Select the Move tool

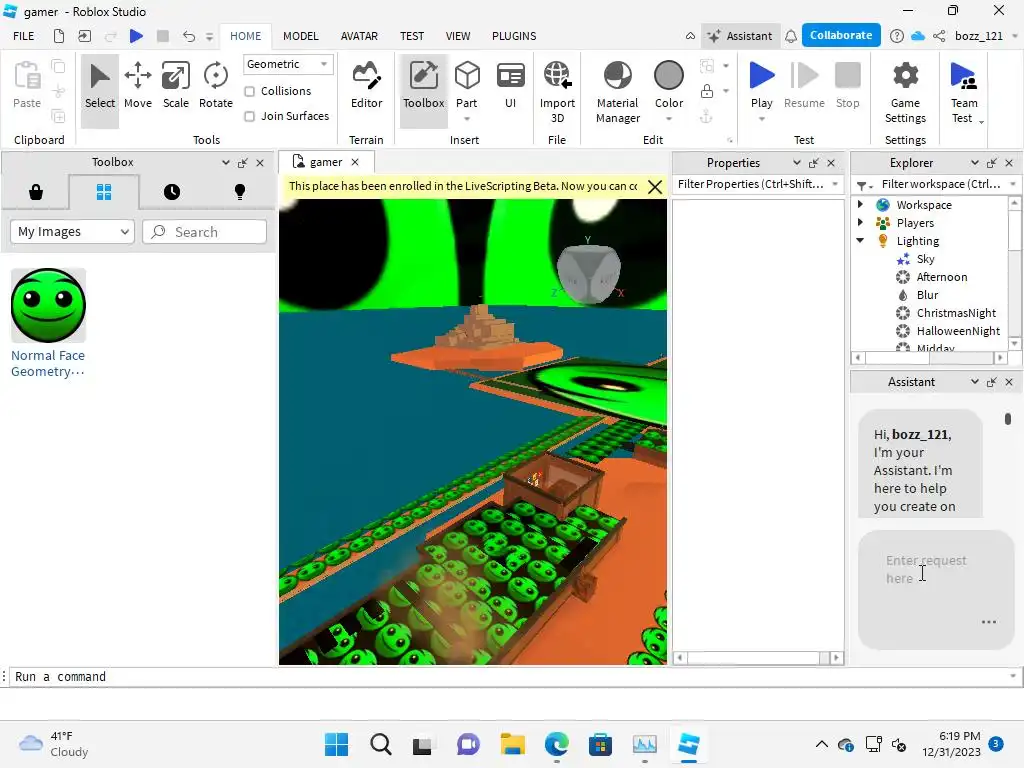(138, 85)
